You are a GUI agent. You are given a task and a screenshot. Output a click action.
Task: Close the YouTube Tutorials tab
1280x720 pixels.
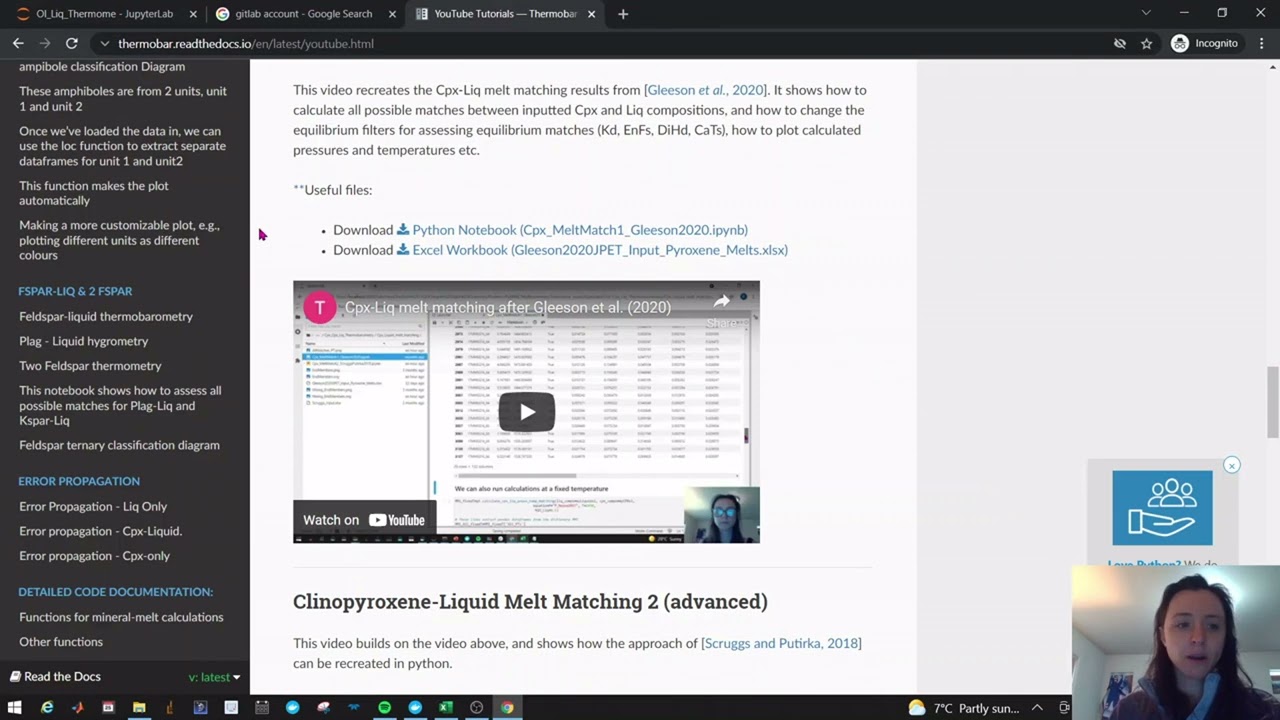point(592,14)
